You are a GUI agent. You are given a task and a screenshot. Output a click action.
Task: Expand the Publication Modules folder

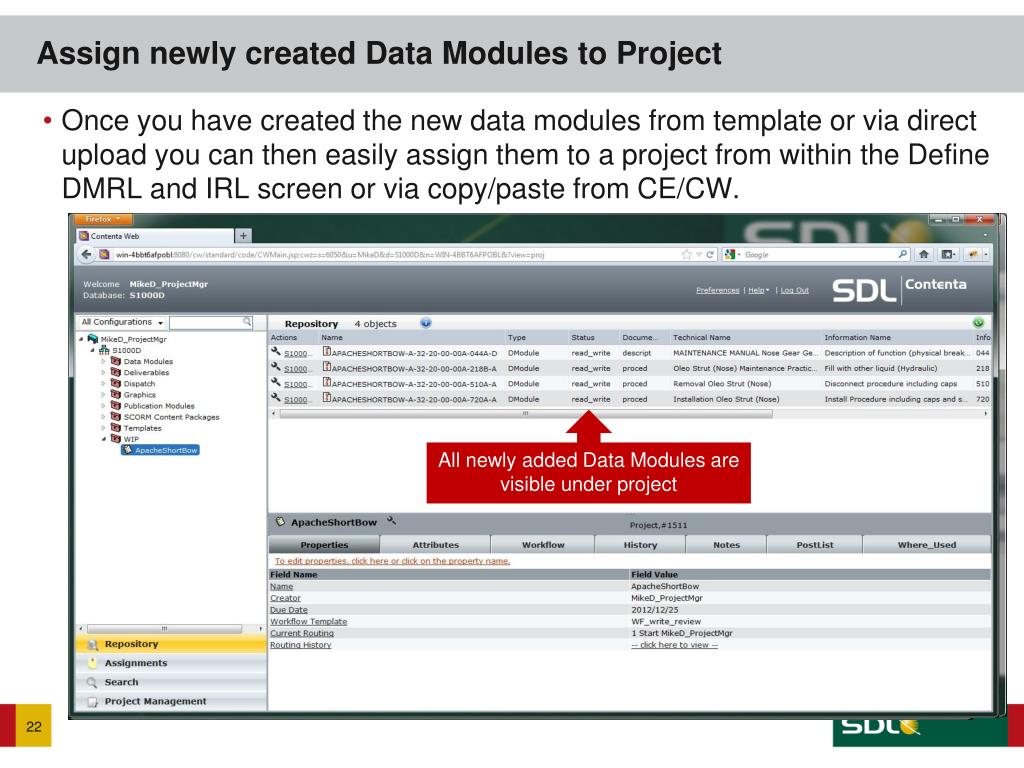103,406
